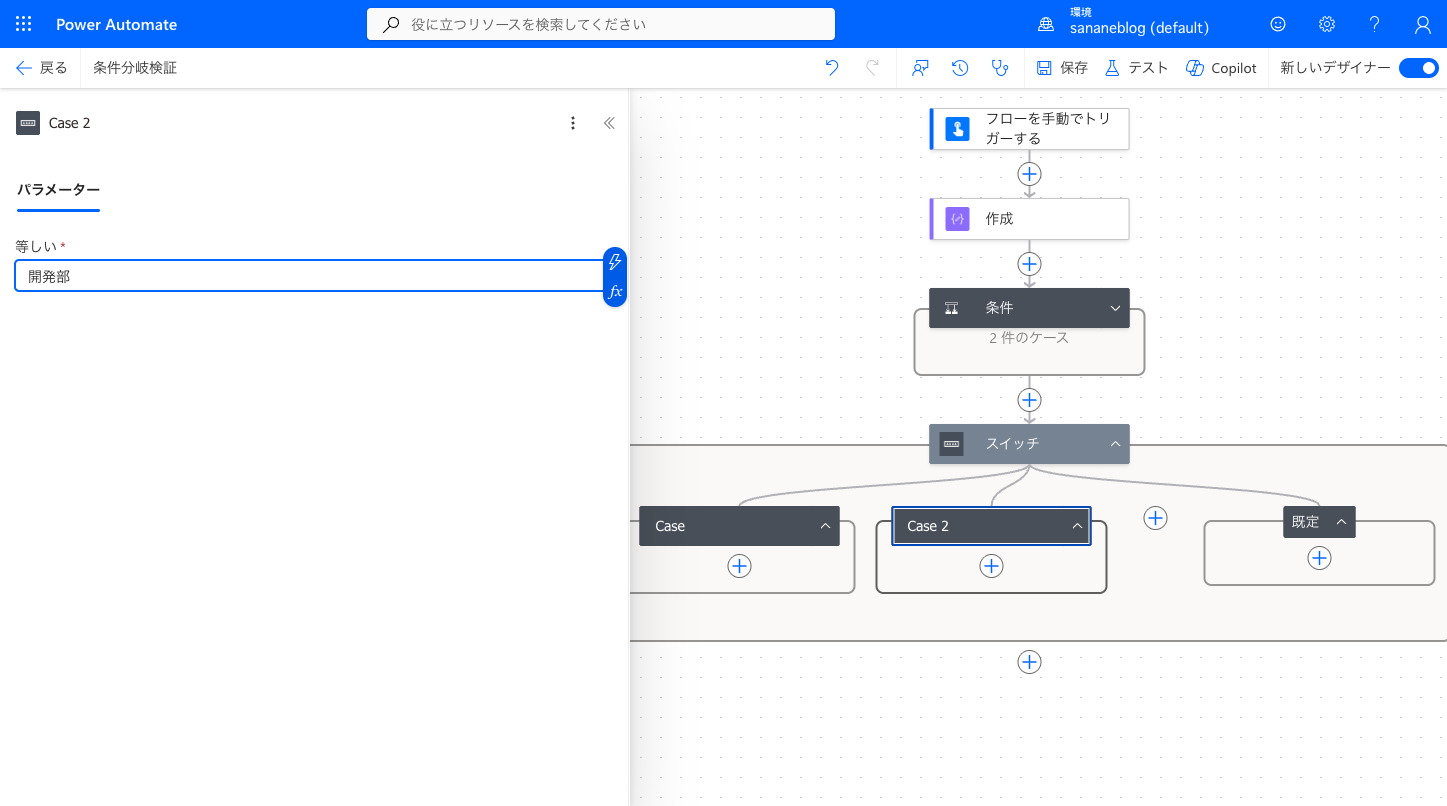Click the lightning dynamic content icon
The width and height of the screenshot is (1447, 806).
coord(615,262)
